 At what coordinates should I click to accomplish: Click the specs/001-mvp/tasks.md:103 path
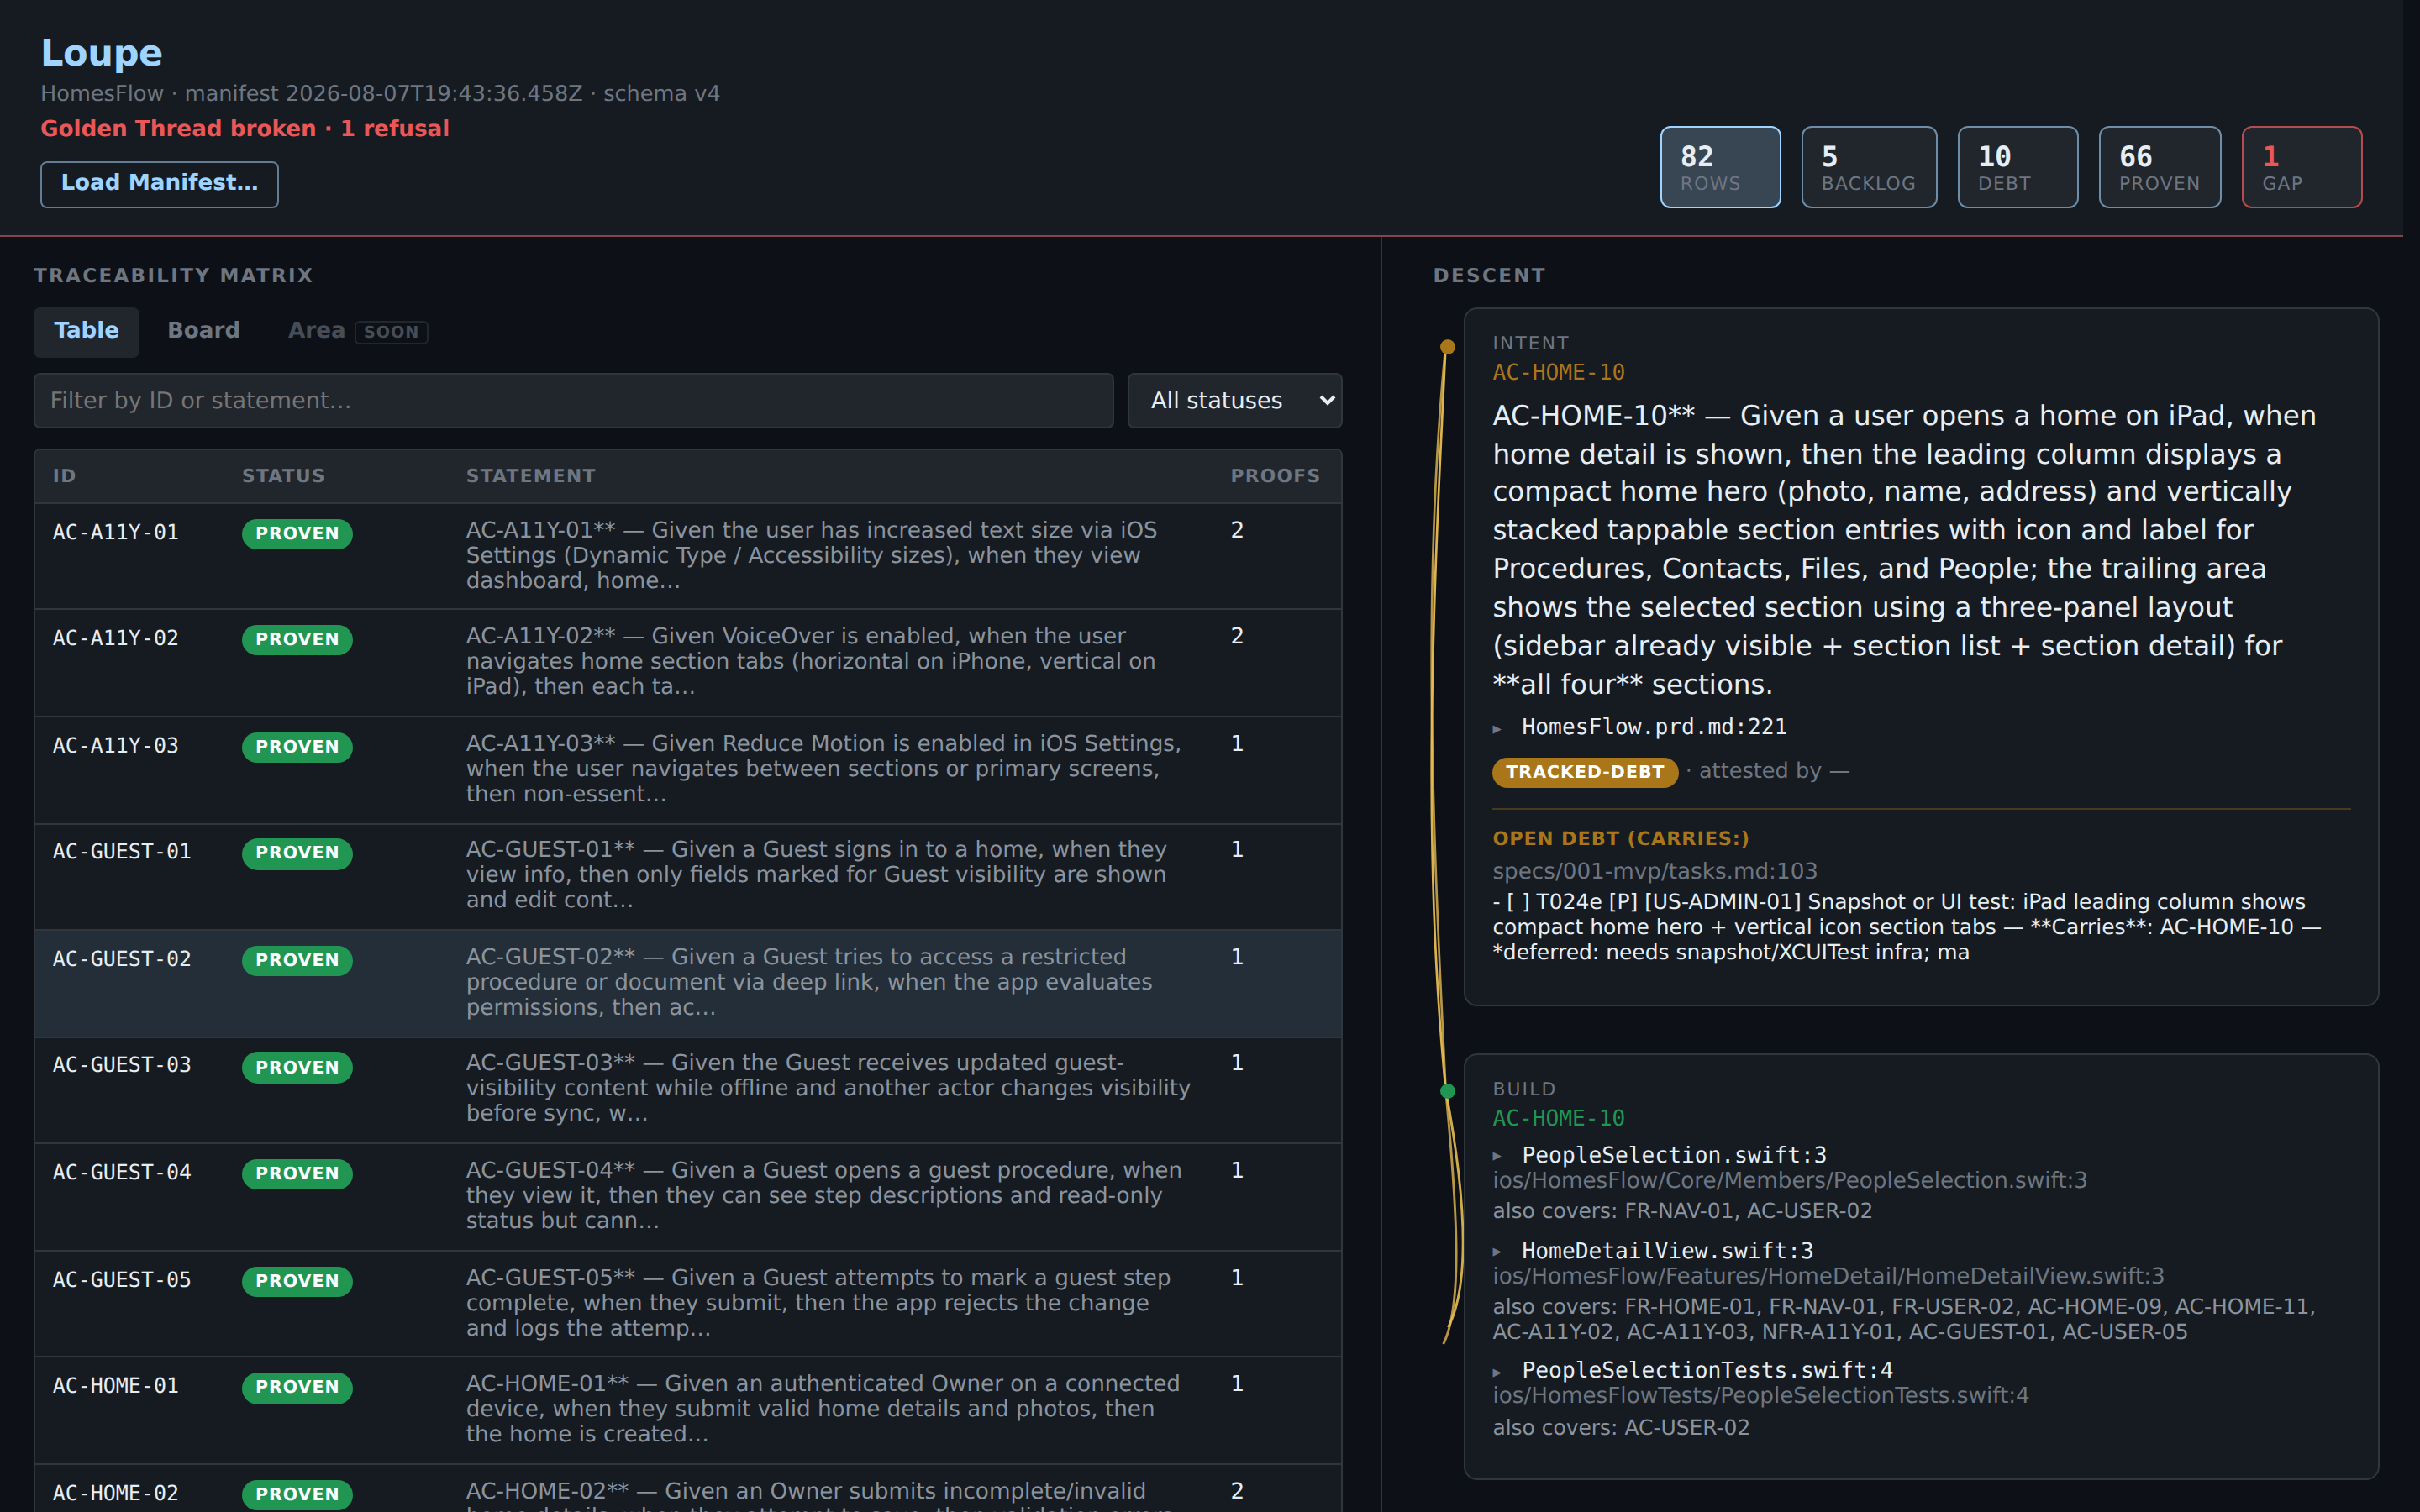1655,871
